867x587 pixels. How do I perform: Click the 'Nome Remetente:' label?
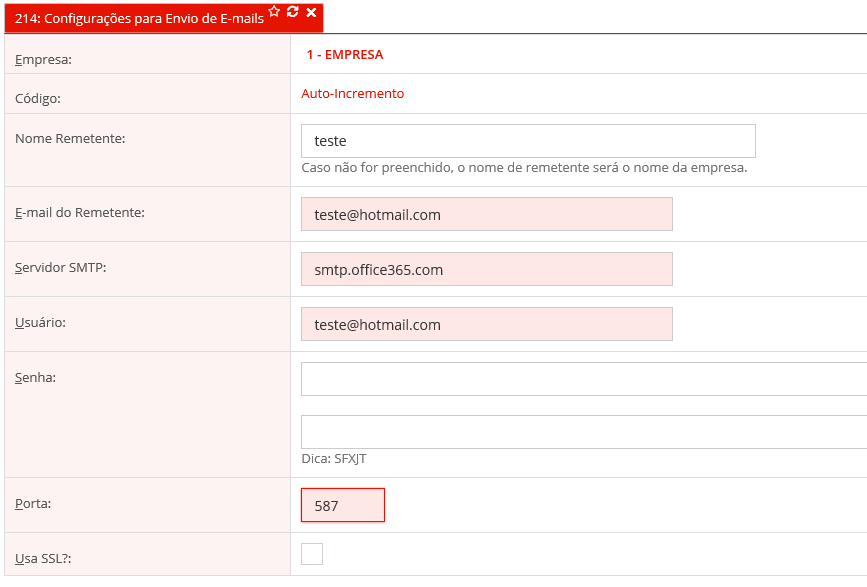(x=70, y=139)
